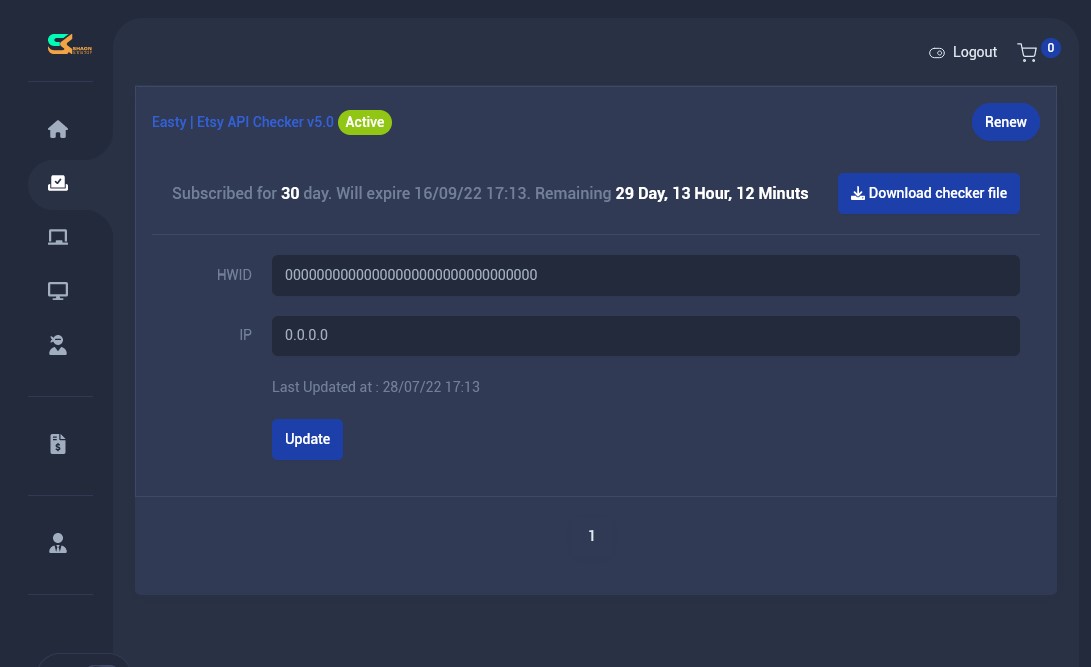Image resolution: width=1091 pixels, height=667 pixels.
Task: Open the user profile icon in the sidebar
Action: click(x=58, y=543)
